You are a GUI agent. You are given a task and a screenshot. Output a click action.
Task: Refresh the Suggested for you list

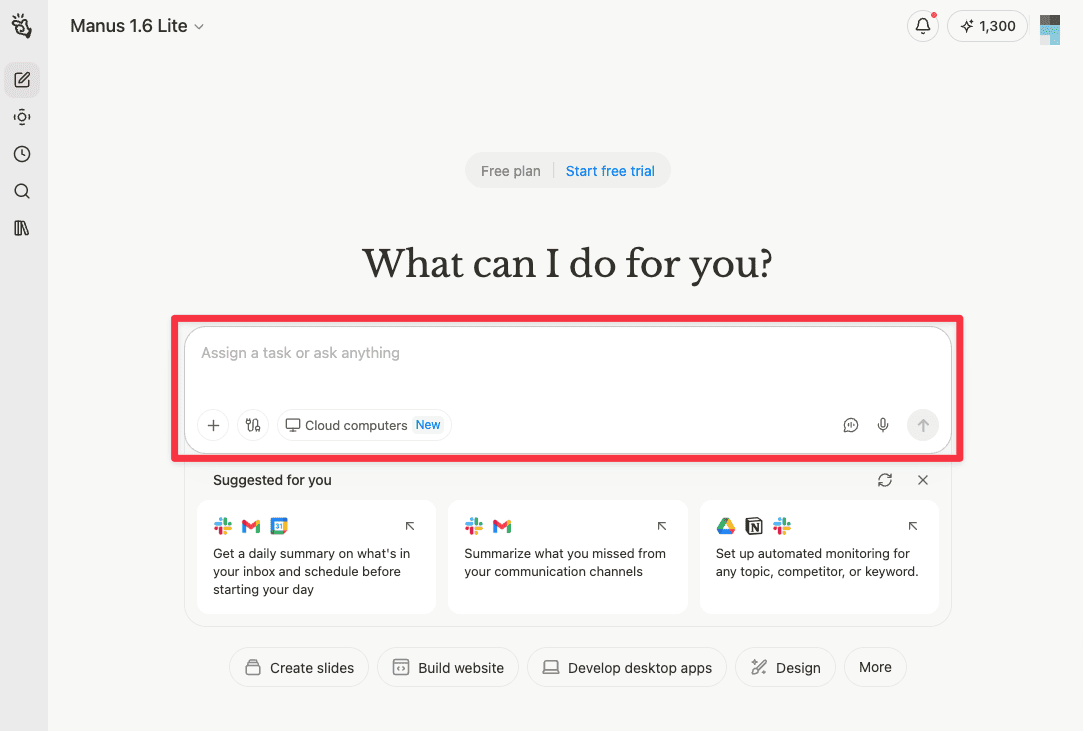885,480
